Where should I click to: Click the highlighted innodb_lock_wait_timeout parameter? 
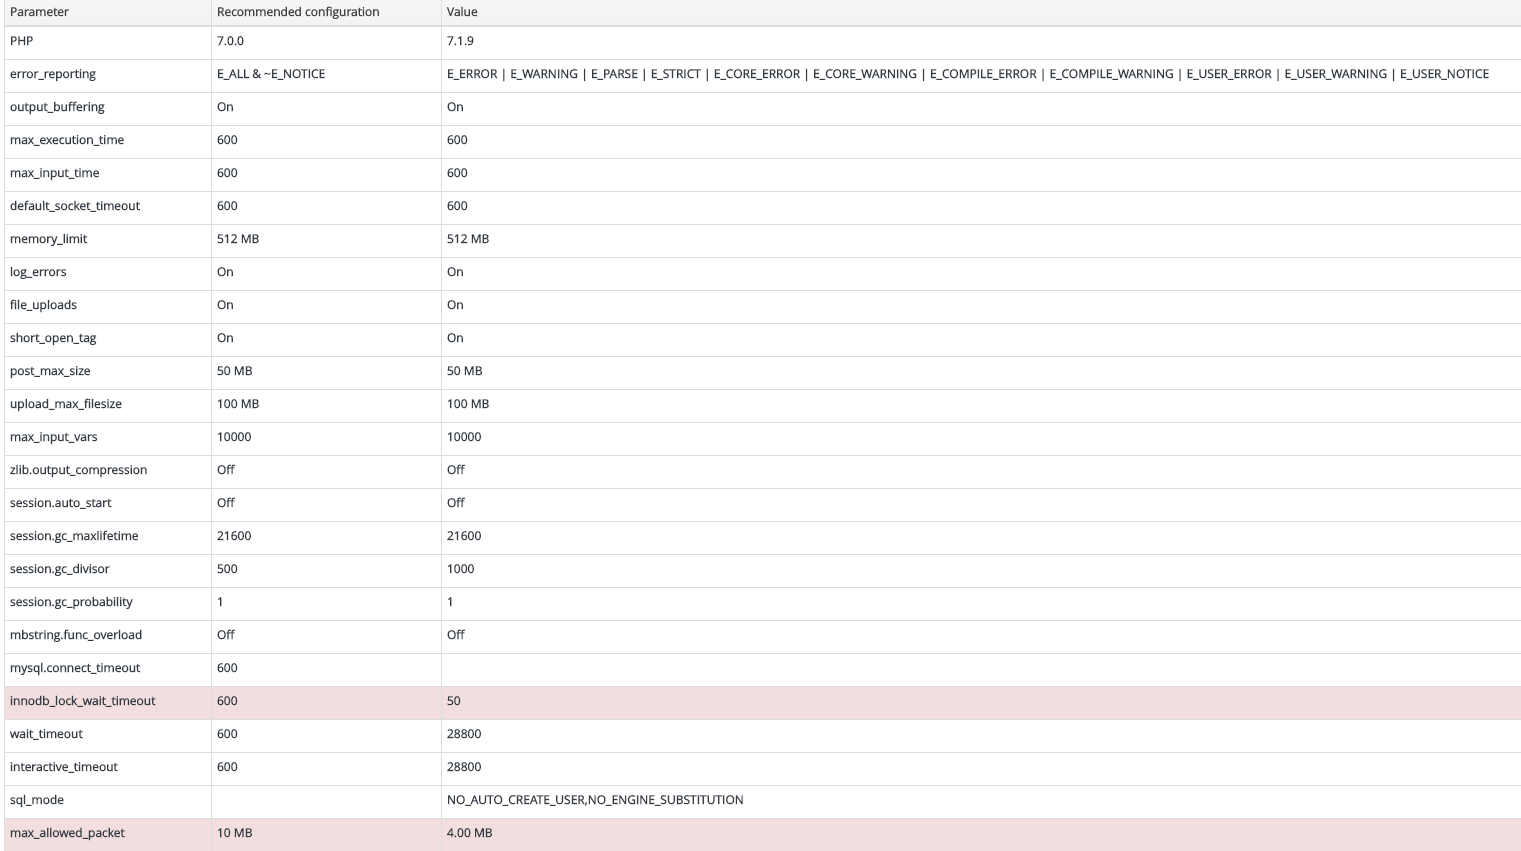(x=83, y=701)
